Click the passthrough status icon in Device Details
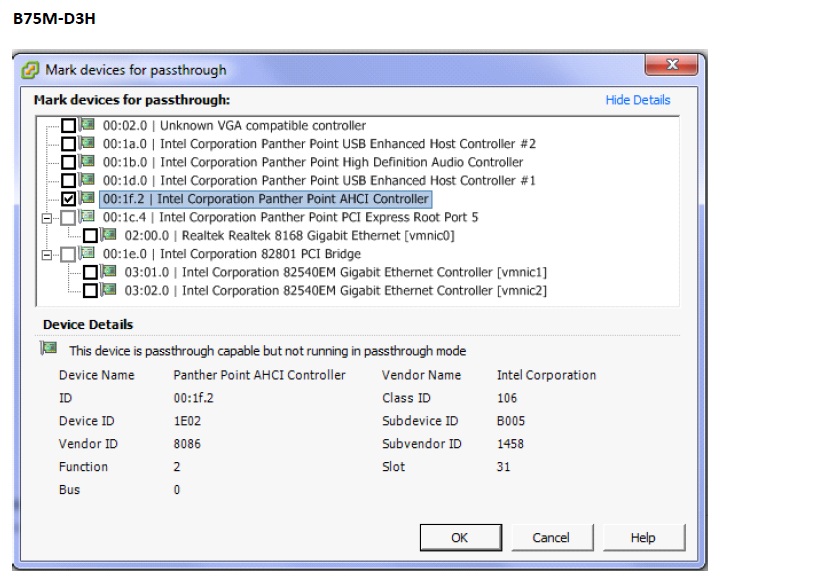 pyautogui.click(x=49, y=348)
